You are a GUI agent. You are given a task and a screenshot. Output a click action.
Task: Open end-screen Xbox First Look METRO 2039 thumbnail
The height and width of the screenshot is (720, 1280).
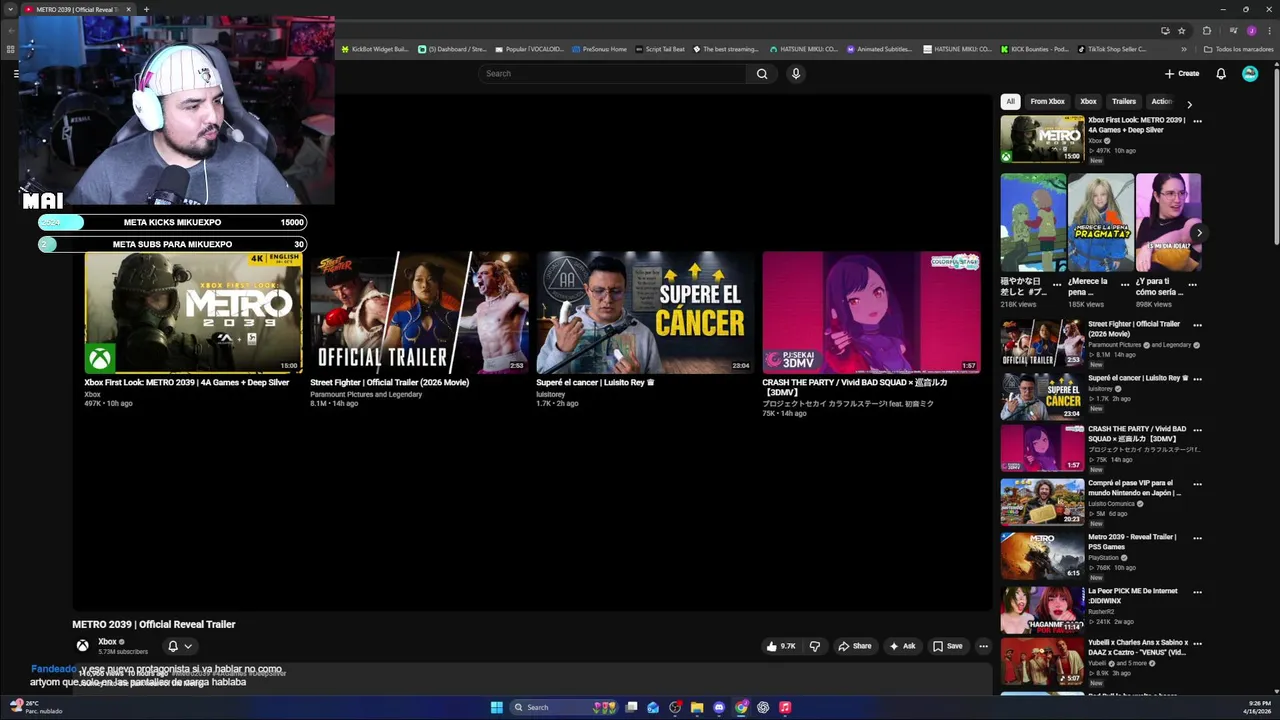[x=193, y=312]
